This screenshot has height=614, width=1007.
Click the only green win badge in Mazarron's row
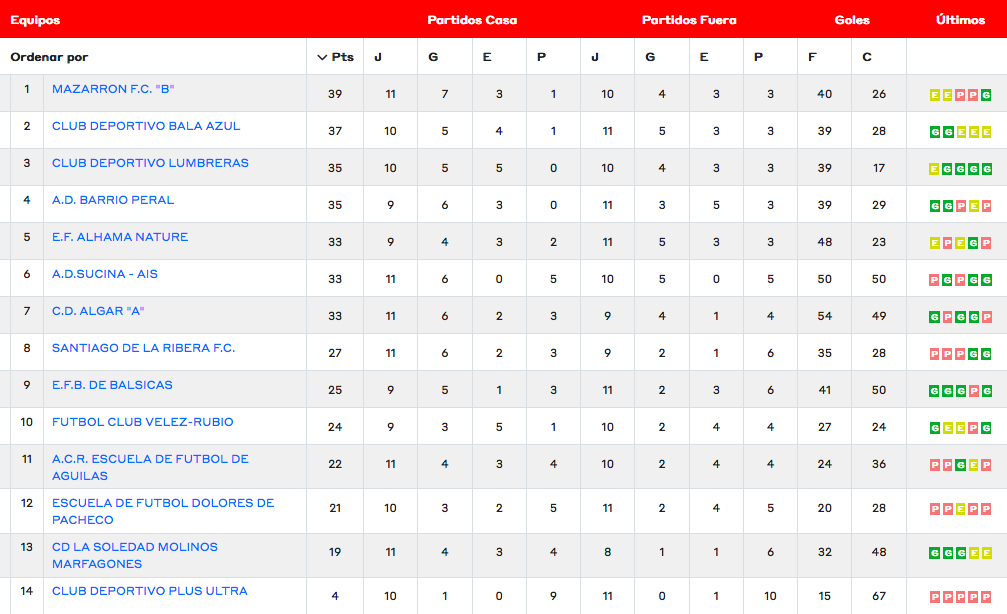click(986, 95)
